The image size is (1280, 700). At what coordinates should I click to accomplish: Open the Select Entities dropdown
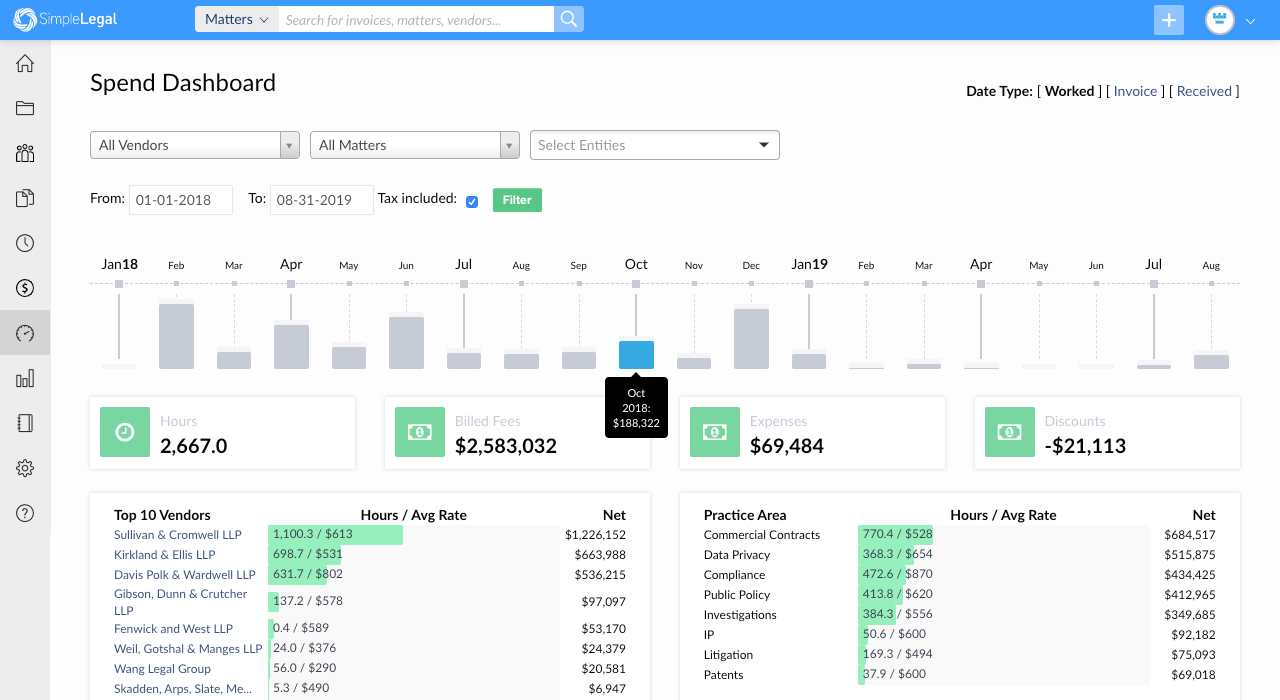point(654,144)
